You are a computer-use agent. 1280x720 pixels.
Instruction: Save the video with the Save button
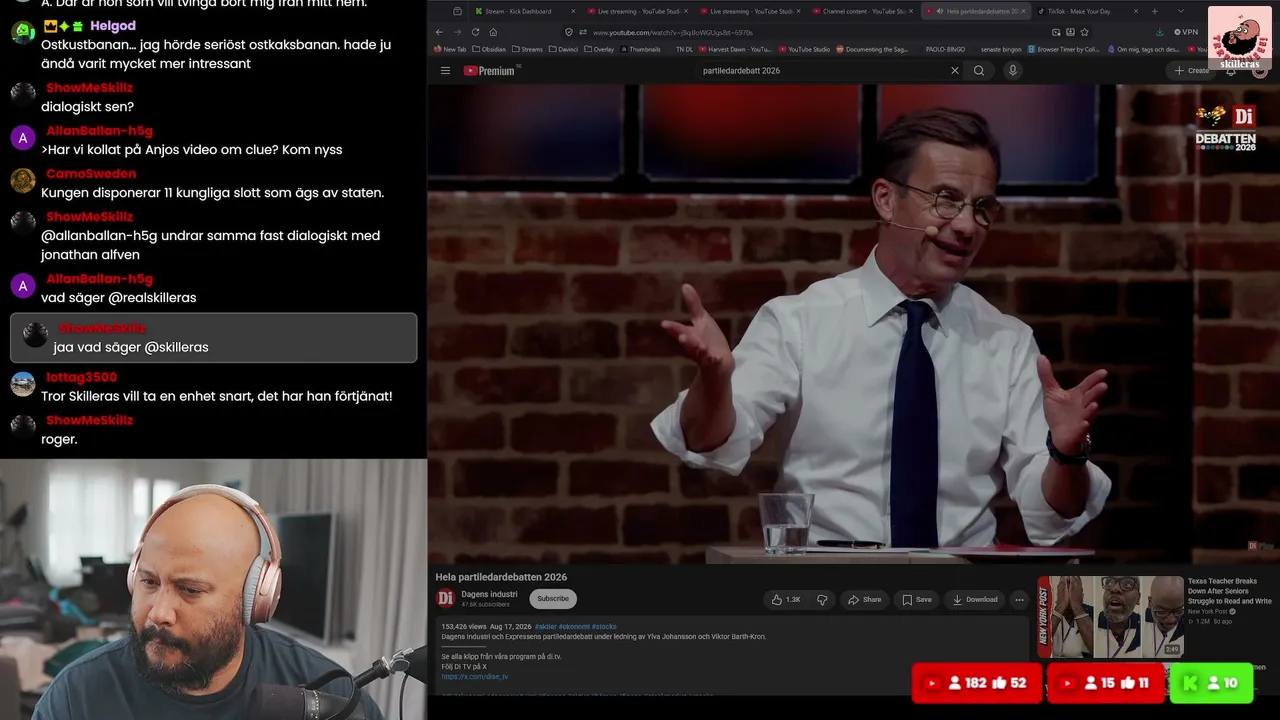coord(917,600)
